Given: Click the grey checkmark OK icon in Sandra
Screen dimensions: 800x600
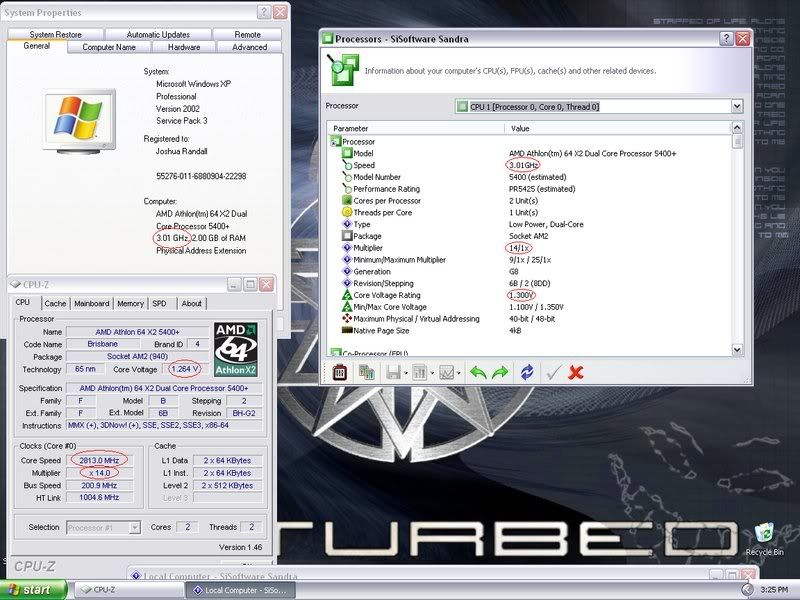Looking at the screenshot, I should tap(554, 372).
